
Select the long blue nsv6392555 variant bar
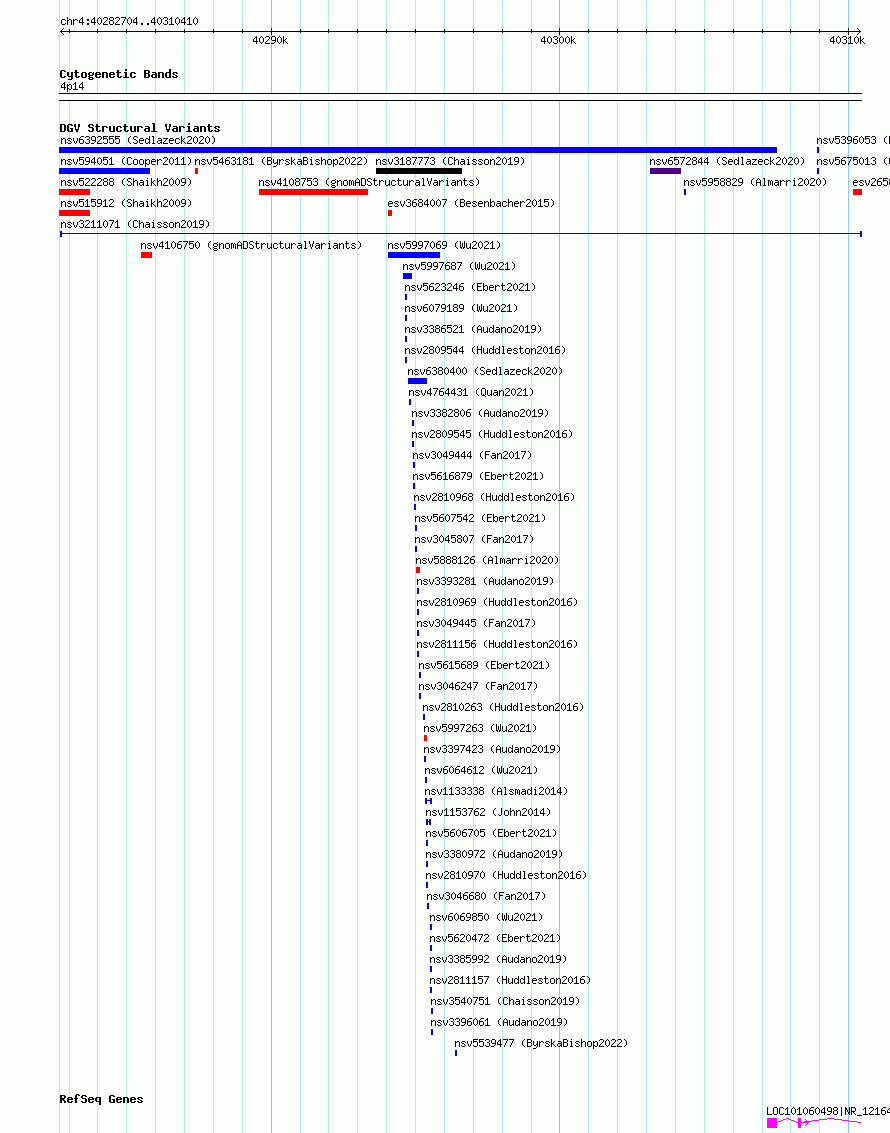[x=418, y=150]
